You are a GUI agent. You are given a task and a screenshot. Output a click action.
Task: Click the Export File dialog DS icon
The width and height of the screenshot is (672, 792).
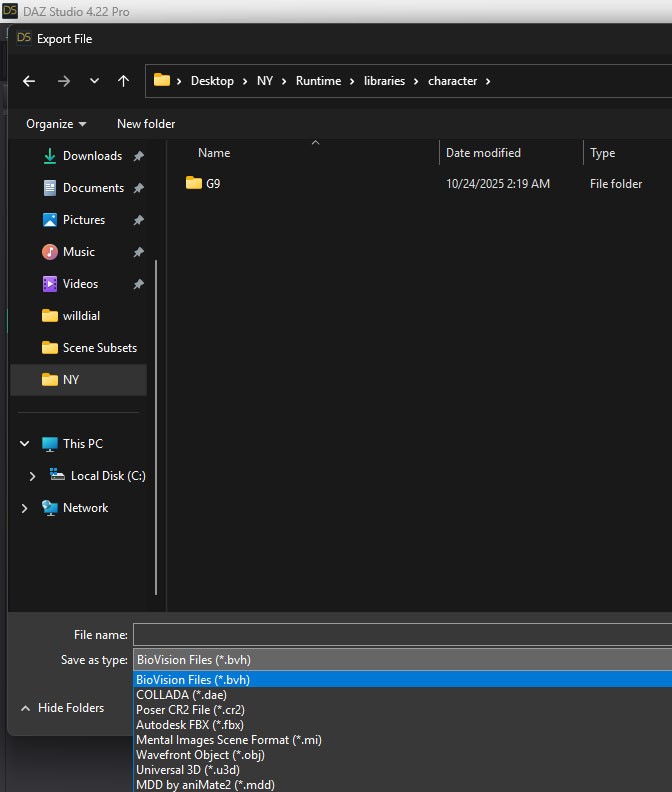click(x=24, y=38)
